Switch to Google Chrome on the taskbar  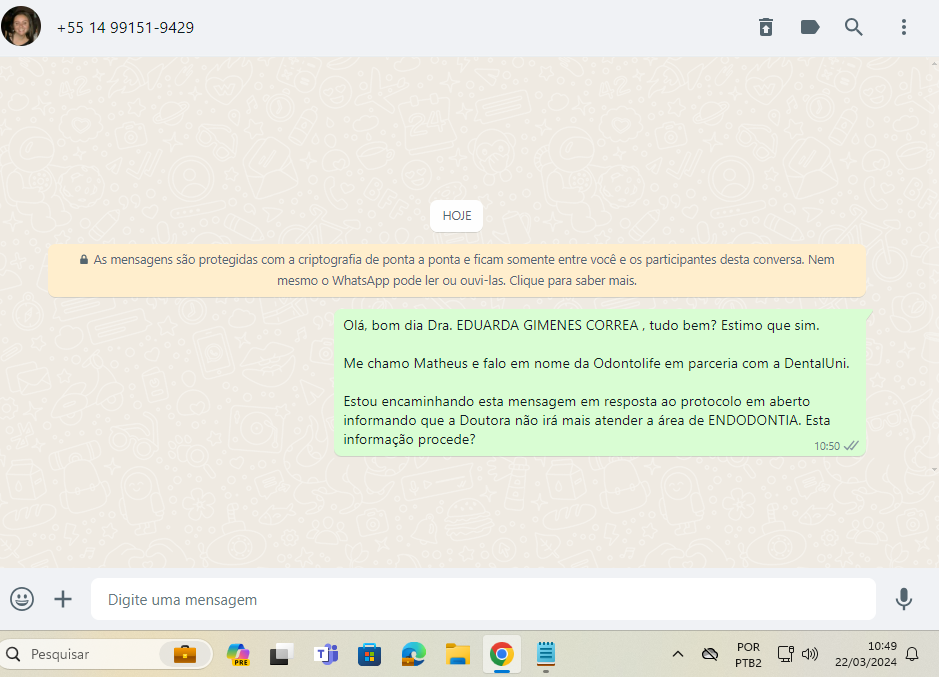(x=501, y=654)
